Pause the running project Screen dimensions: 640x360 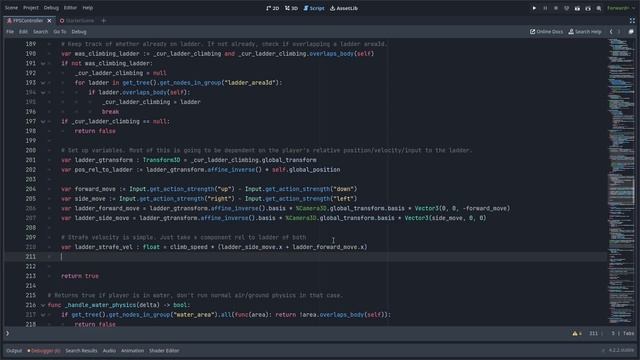pyautogui.click(x=545, y=8)
